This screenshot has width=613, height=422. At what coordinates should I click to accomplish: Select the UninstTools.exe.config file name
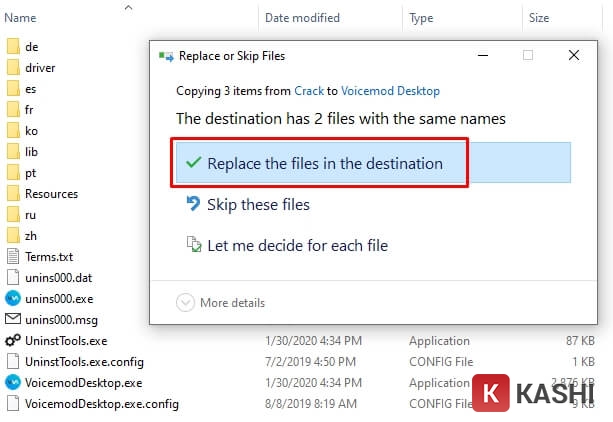point(84,362)
